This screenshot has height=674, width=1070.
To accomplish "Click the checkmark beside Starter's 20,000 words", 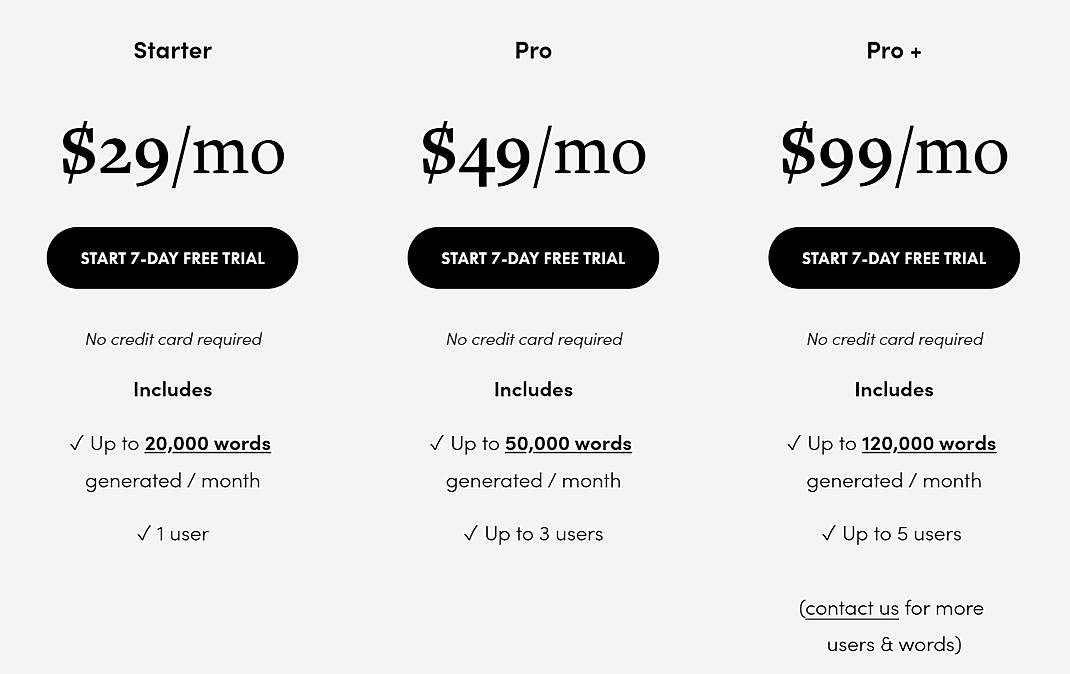I will coord(77,443).
